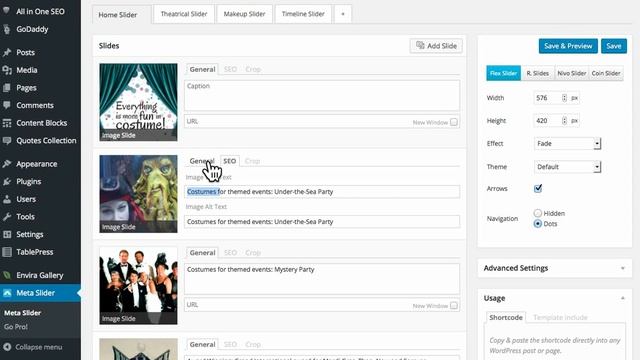
Task: Select the Dots navigation radio
Action: tap(538, 224)
